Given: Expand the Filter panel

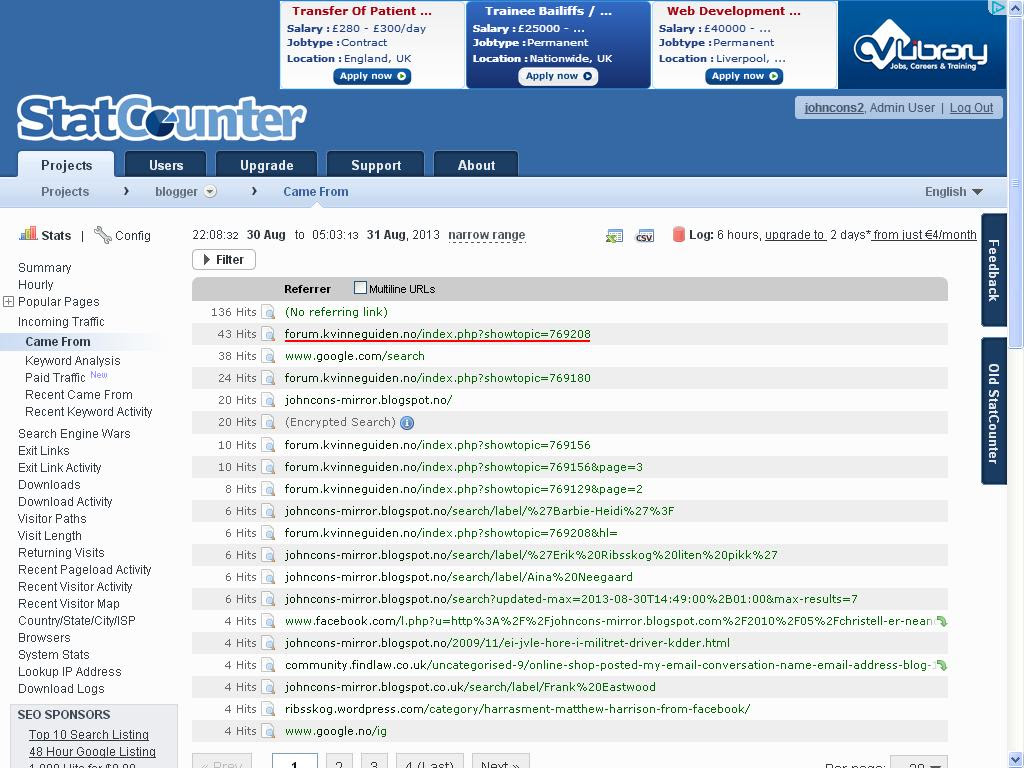Looking at the screenshot, I should tap(223, 260).
